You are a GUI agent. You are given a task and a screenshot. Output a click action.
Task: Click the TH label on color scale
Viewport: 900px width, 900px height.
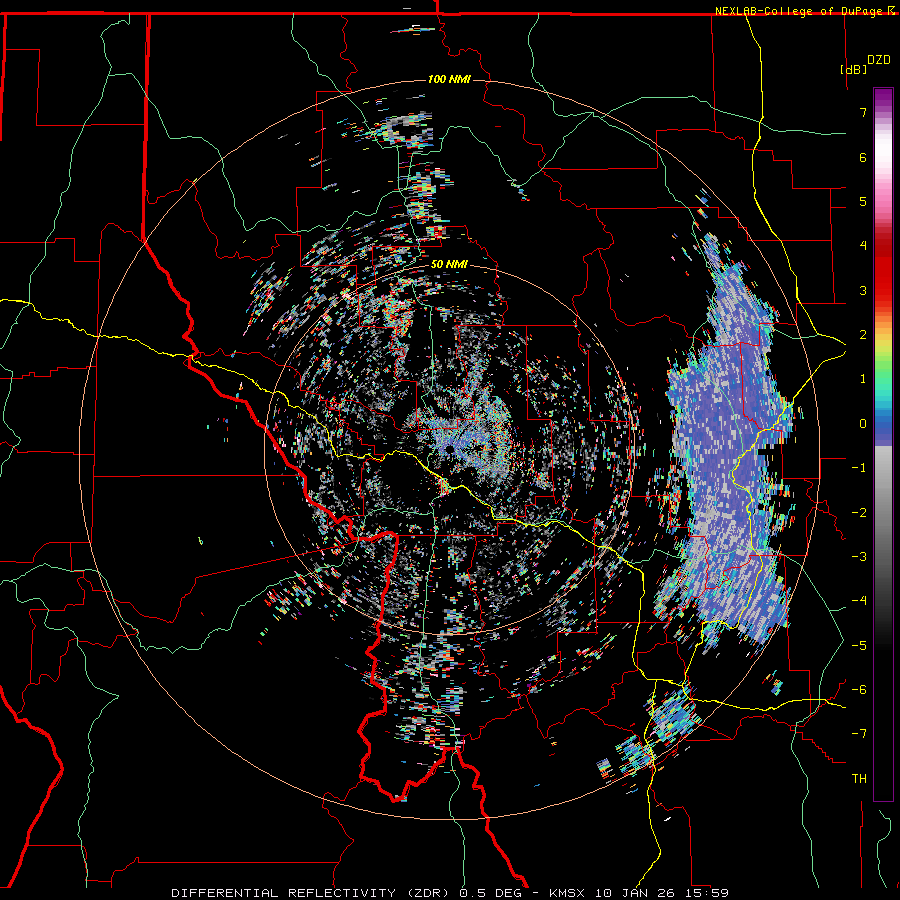pyautogui.click(x=859, y=778)
